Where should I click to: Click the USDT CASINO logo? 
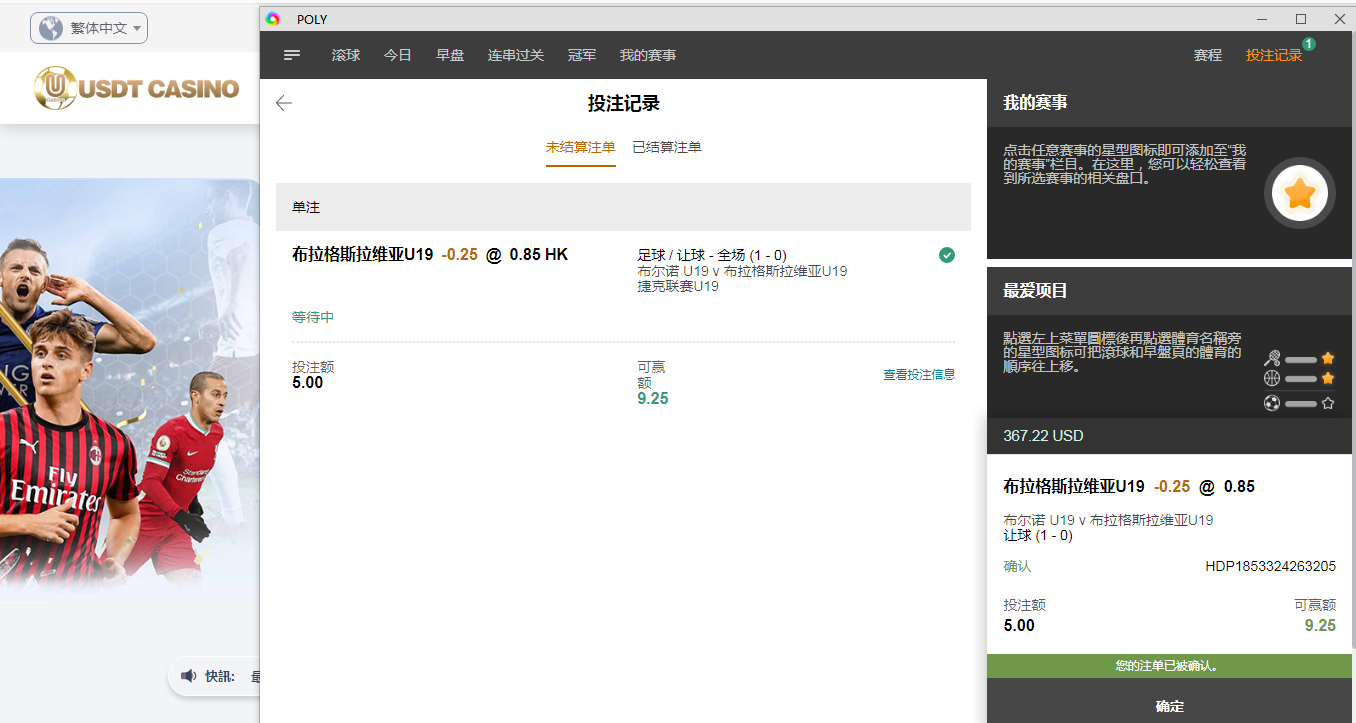pyautogui.click(x=137, y=88)
